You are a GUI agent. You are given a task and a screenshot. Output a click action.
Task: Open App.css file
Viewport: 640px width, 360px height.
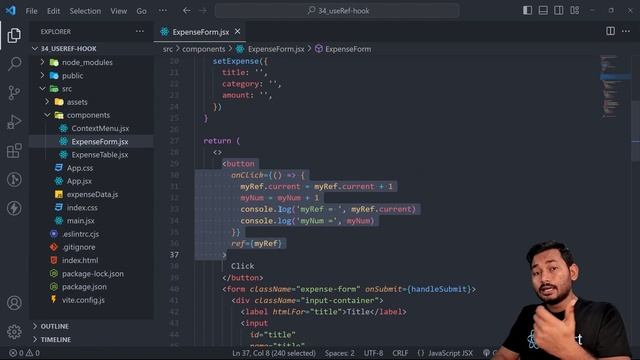click(x=80, y=168)
